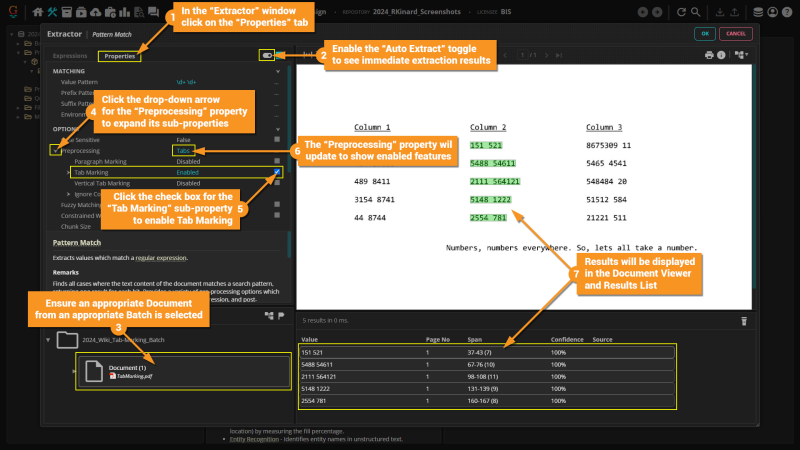The height and width of the screenshot is (450, 800).
Task: Follow the Entity Recognition link in background
Action: pos(254,439)
